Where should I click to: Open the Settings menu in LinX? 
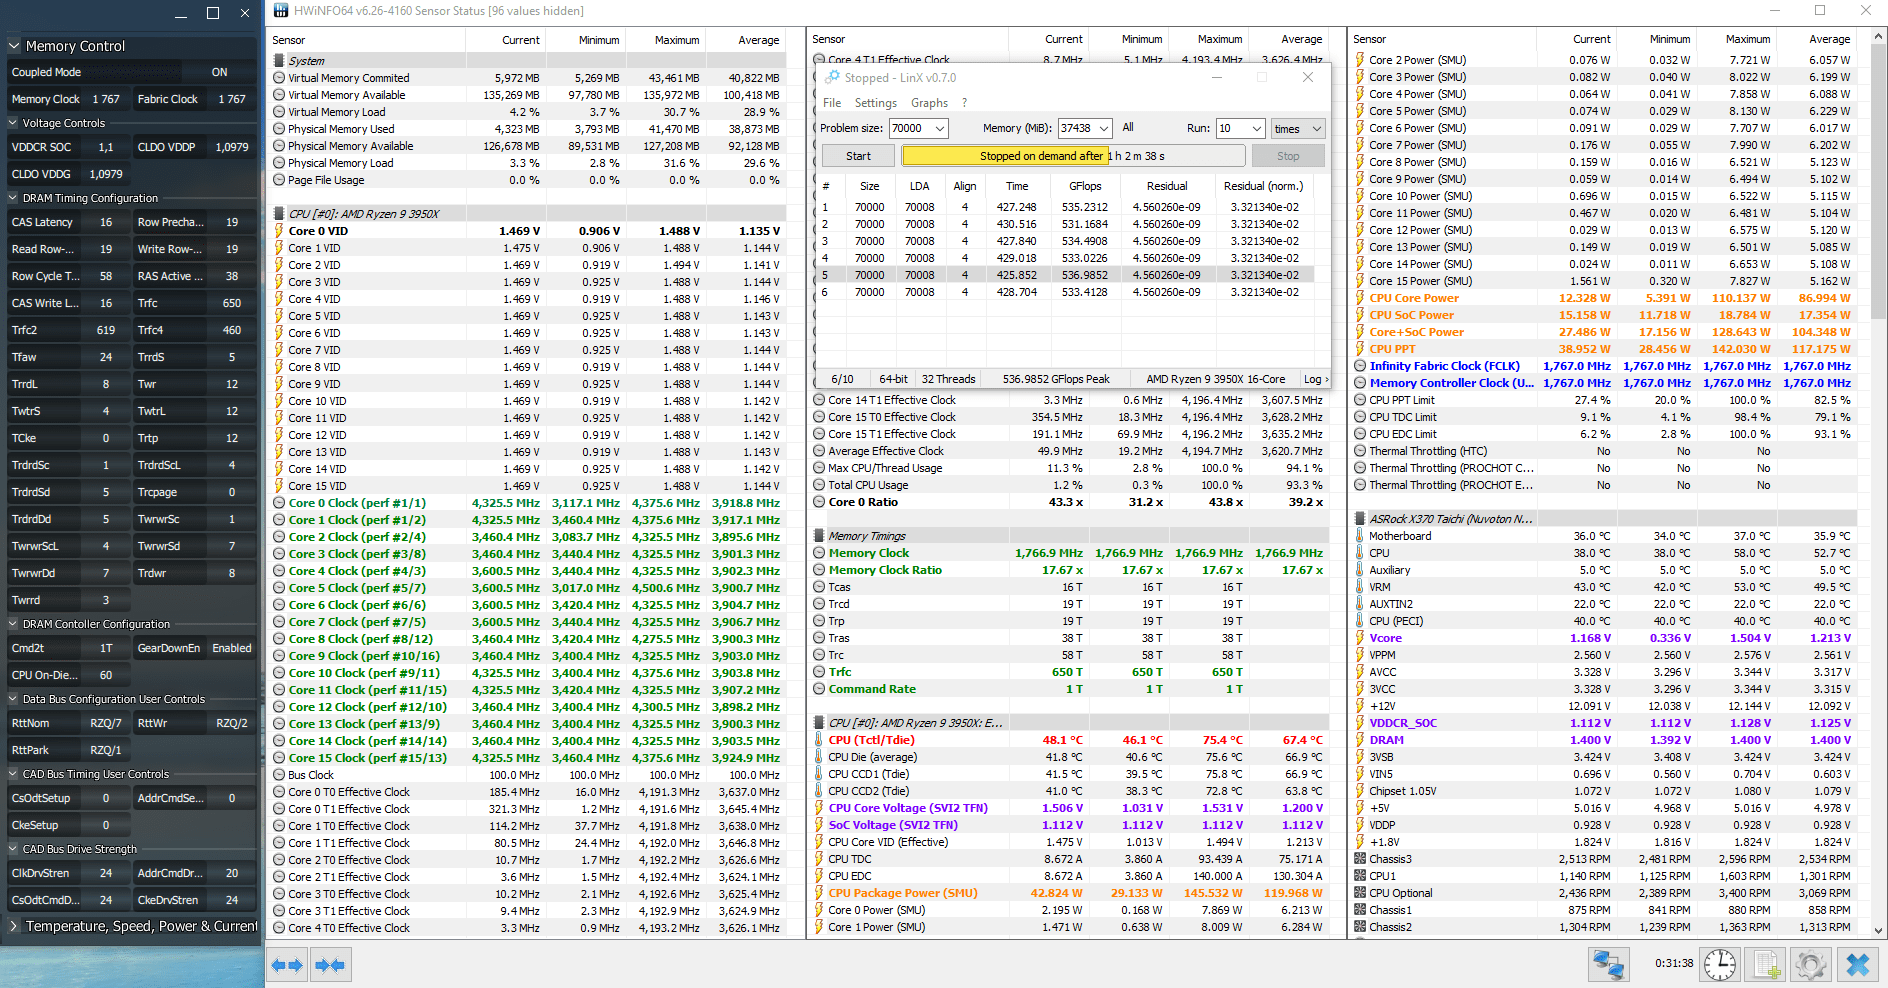[876, 103]
